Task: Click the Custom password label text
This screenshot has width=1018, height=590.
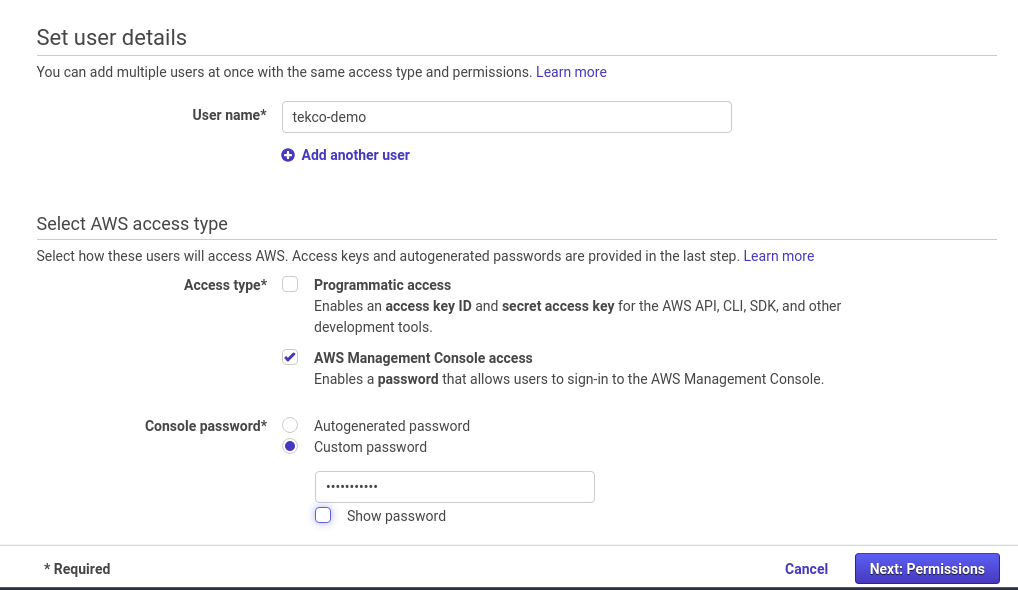Action: point(371,447)
